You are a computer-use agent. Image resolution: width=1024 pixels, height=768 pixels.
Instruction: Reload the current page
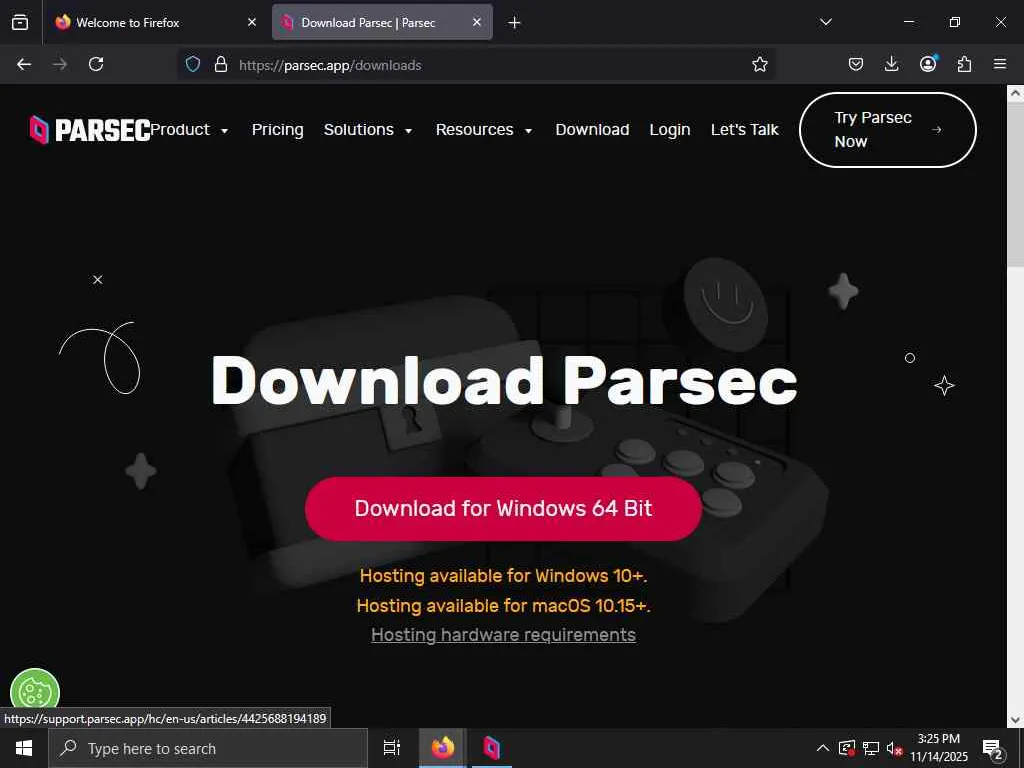96,64
